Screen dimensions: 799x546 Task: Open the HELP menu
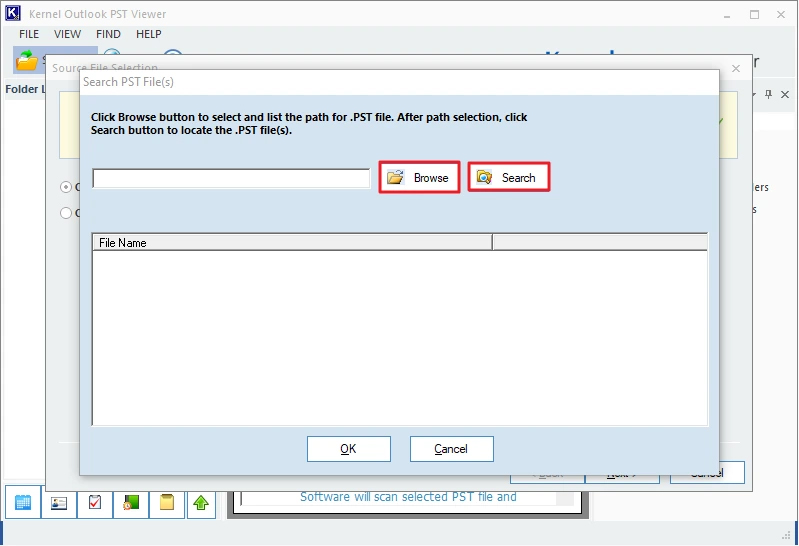pos(148,34)
